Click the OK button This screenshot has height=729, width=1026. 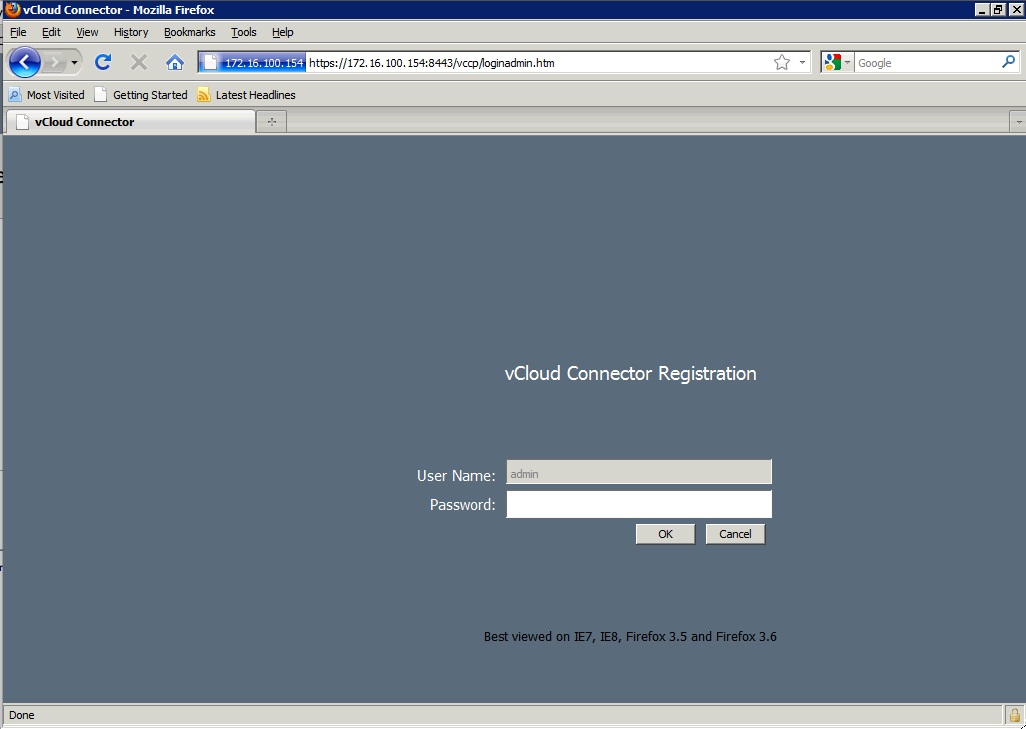[665, 534]
